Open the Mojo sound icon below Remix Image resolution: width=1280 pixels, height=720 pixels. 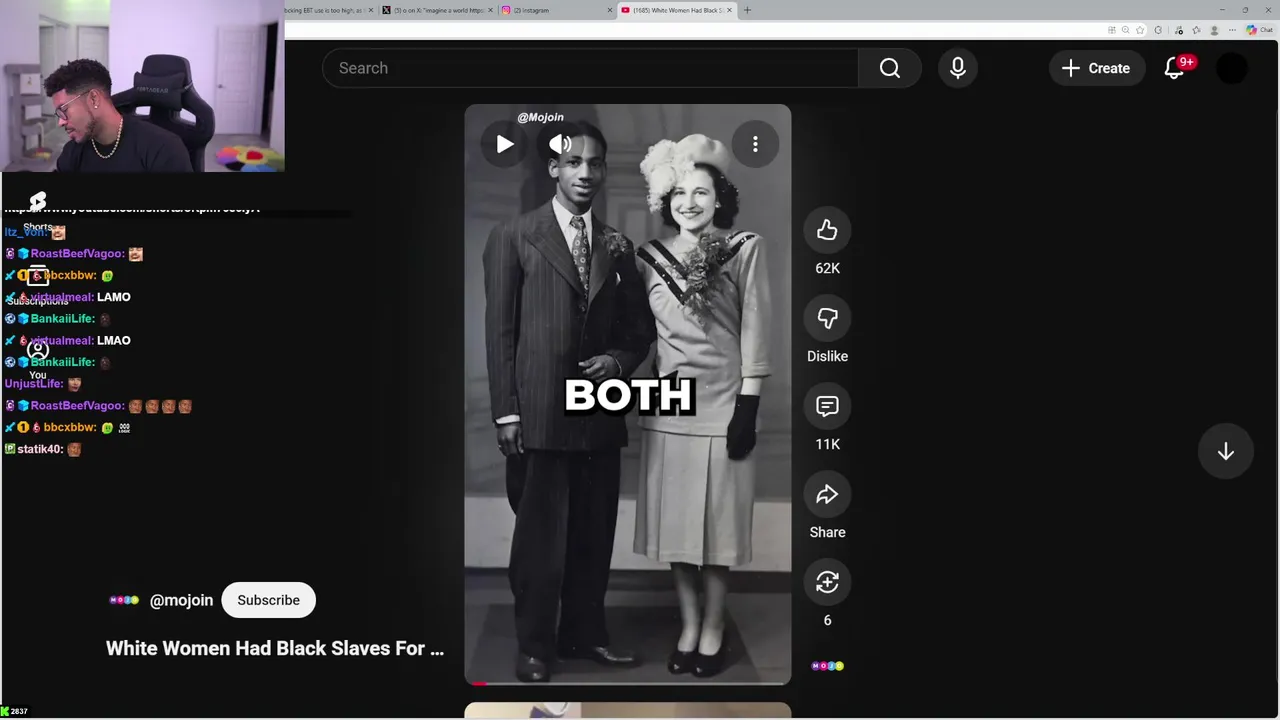pos(827,666)
